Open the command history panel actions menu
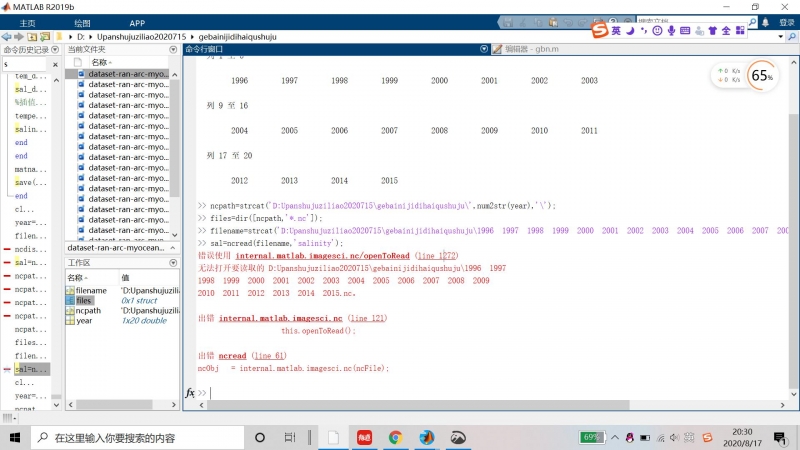Viewport: 800px width, 450px height. pos(55,49)
